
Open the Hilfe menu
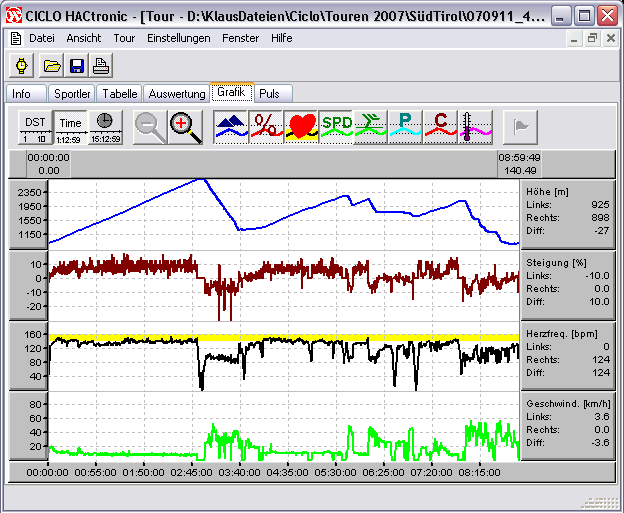(282, 38)
